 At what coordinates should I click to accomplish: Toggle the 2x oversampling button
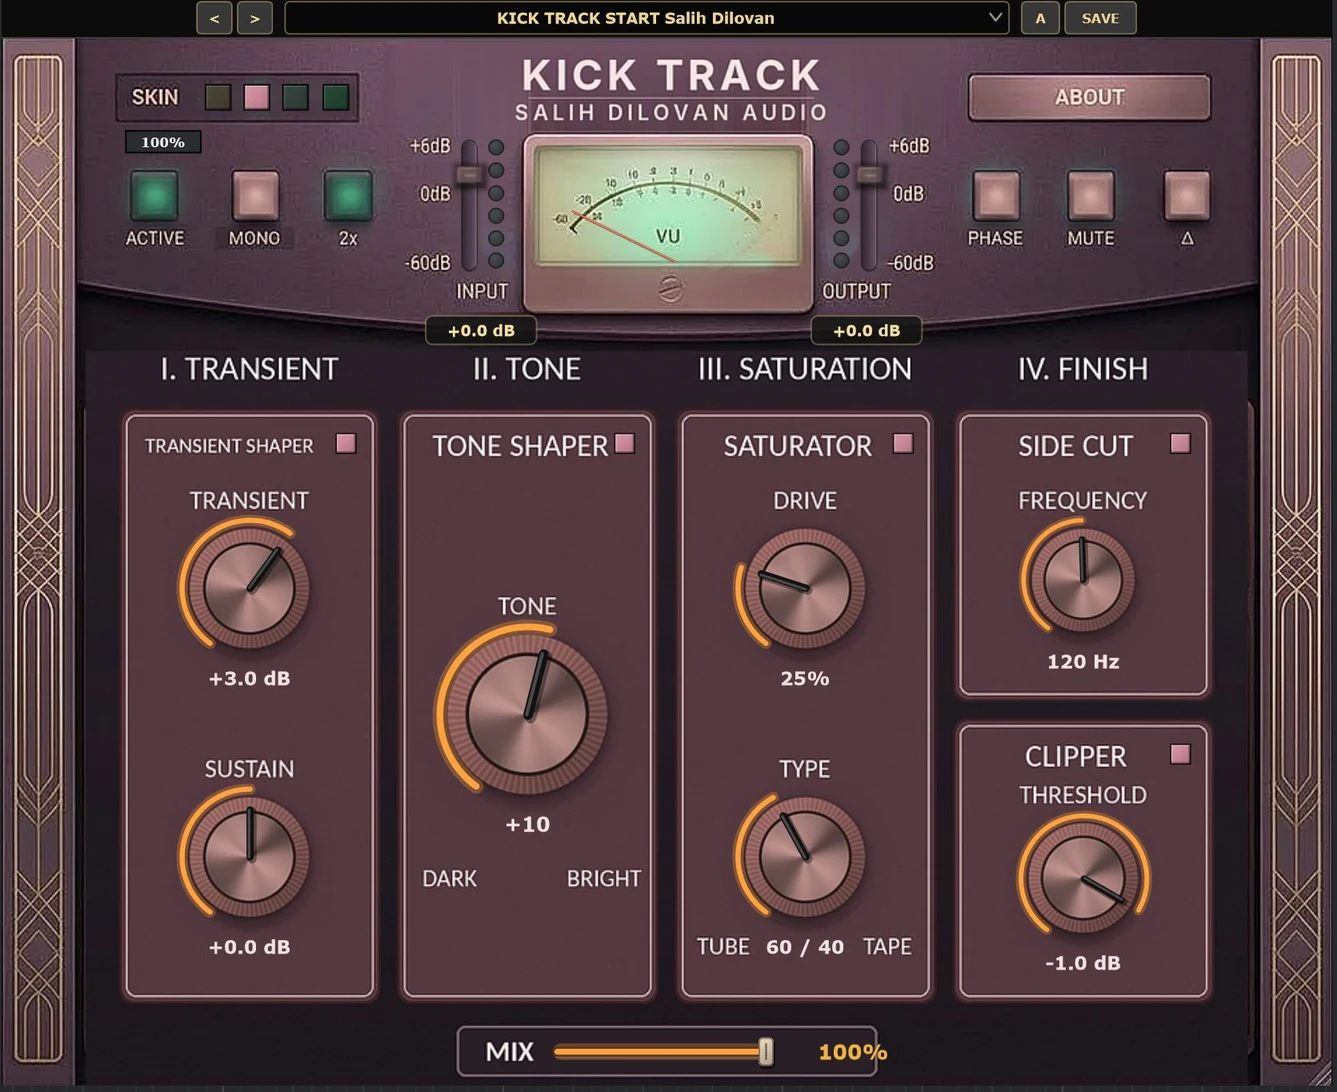coord(348,195)
